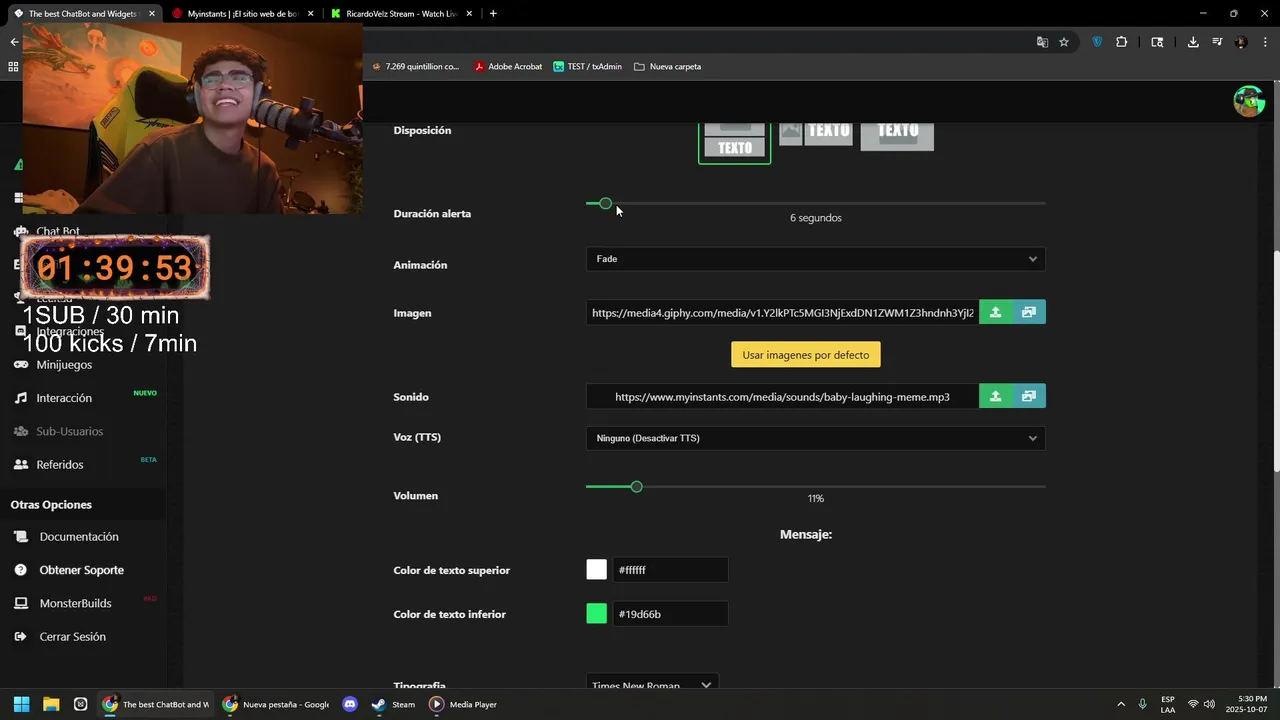The height and width of the screenshot is (720, 1280).
Task: Open Media Player from the taskbar
Action: click(x=463, y=704)
